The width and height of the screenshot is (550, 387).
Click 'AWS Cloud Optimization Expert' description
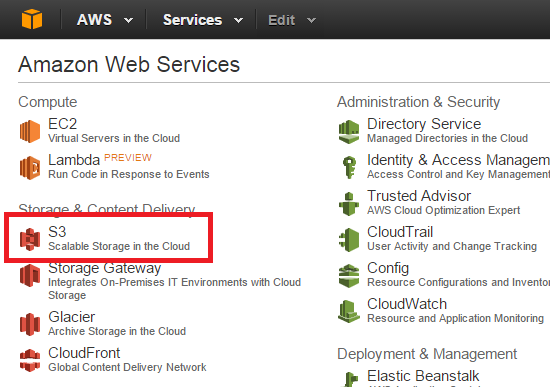(444, 210)
